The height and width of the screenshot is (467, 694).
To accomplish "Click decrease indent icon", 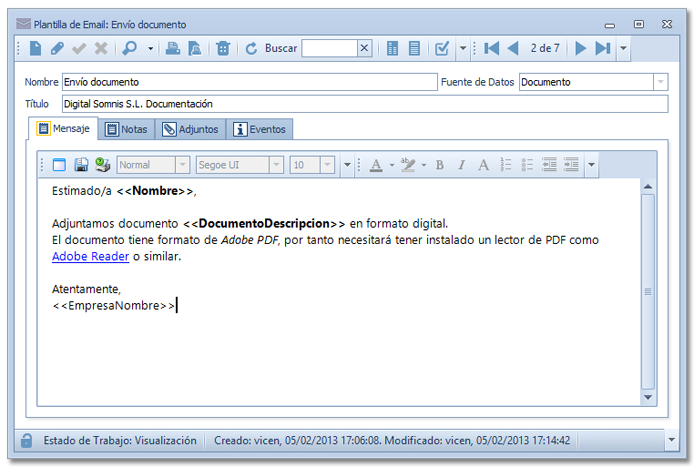I will point(549,165).
